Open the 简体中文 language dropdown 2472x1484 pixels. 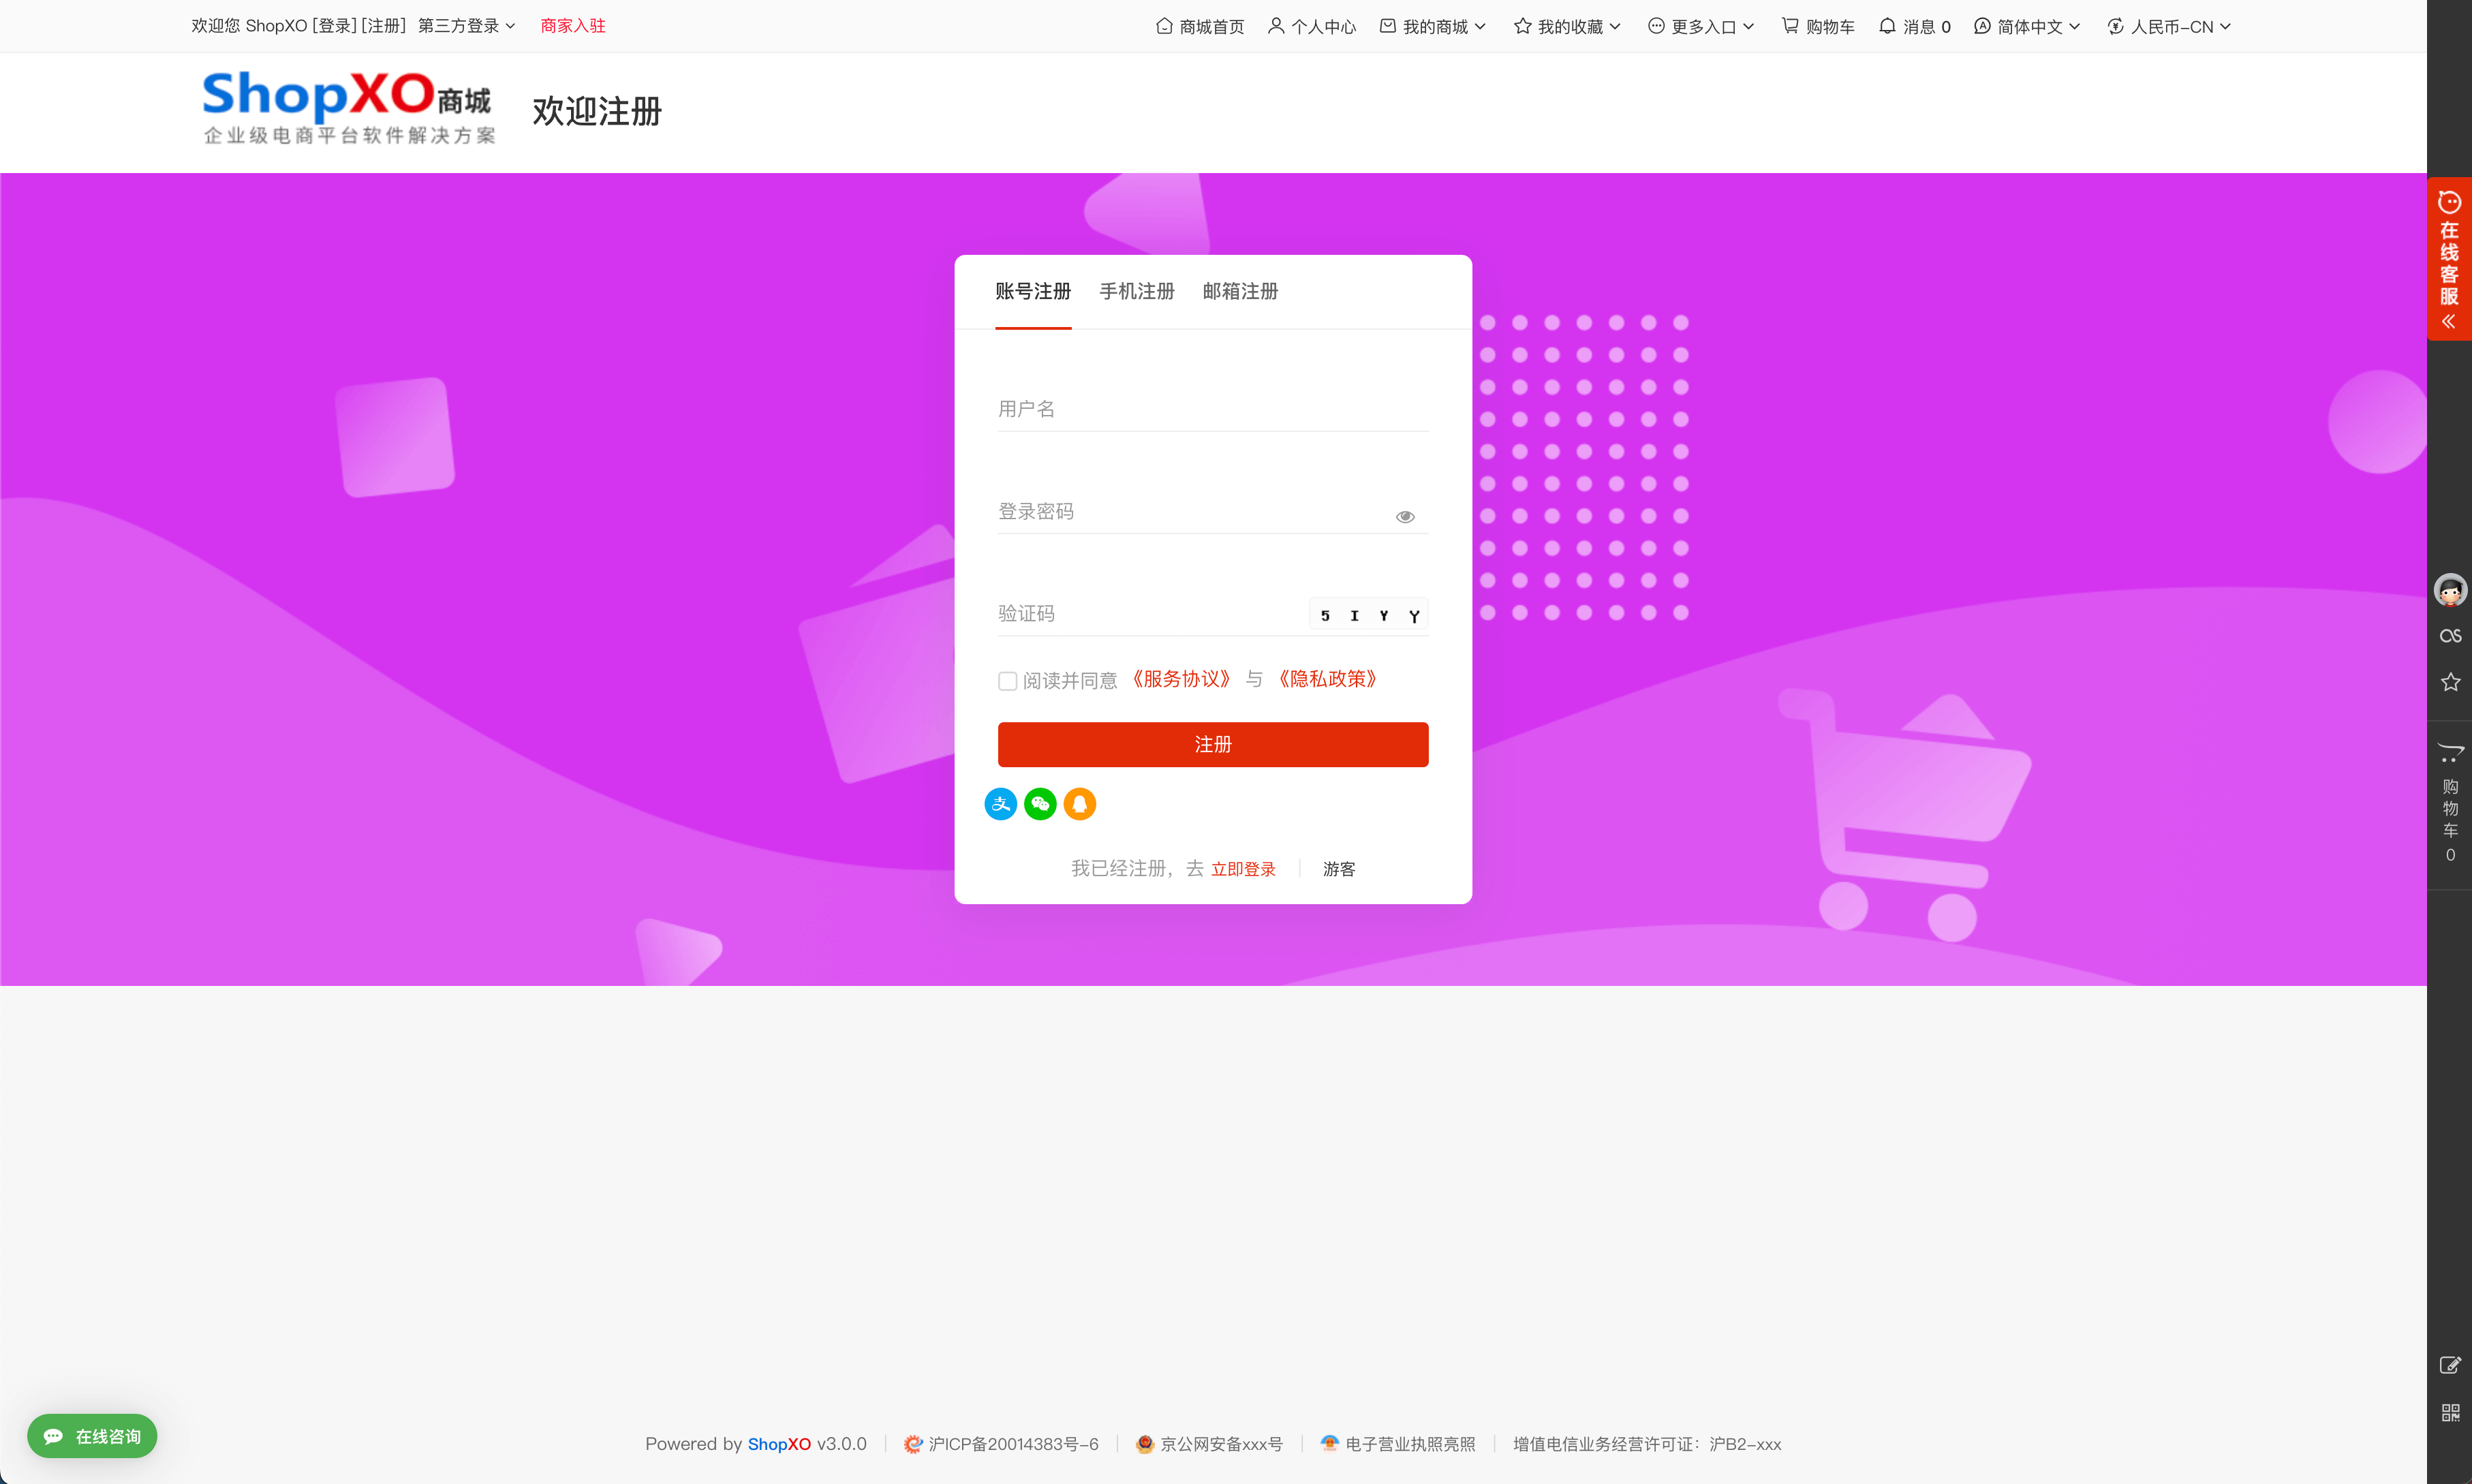(x=2028, y=27)
